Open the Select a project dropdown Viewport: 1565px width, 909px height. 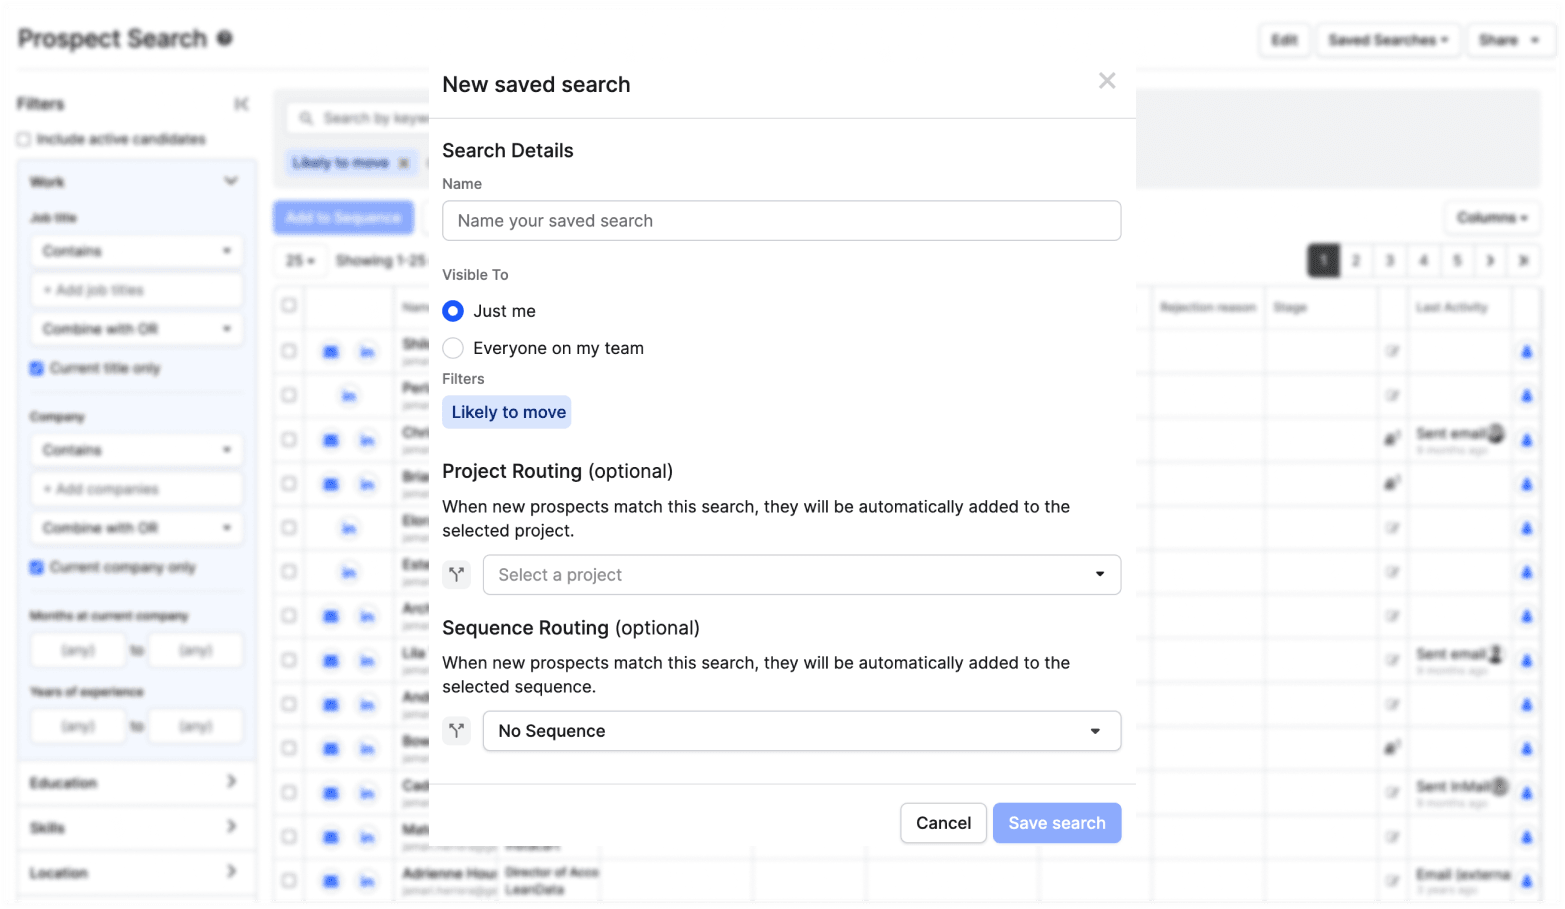[801, 574]
